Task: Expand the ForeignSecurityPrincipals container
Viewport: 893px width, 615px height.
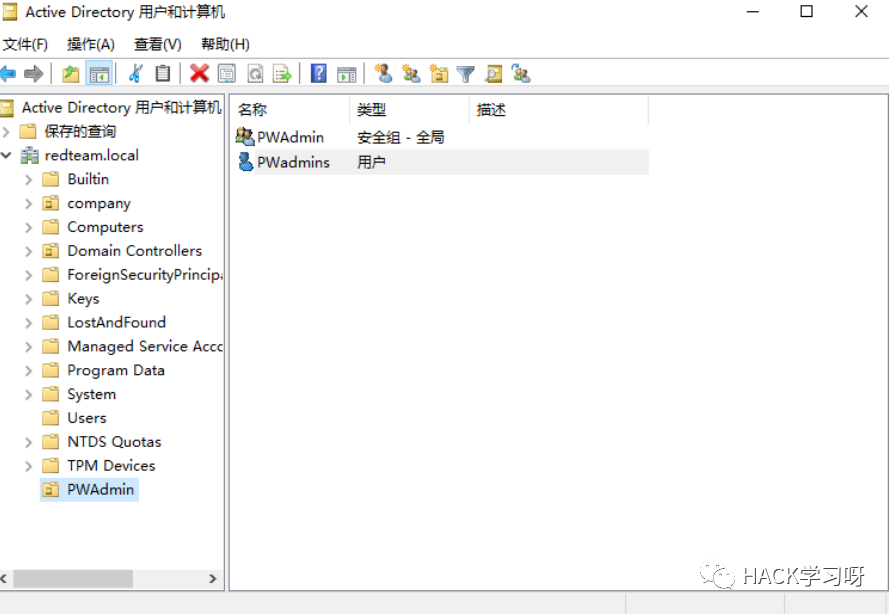Action: pyautogui.click(x=28, y=276)
